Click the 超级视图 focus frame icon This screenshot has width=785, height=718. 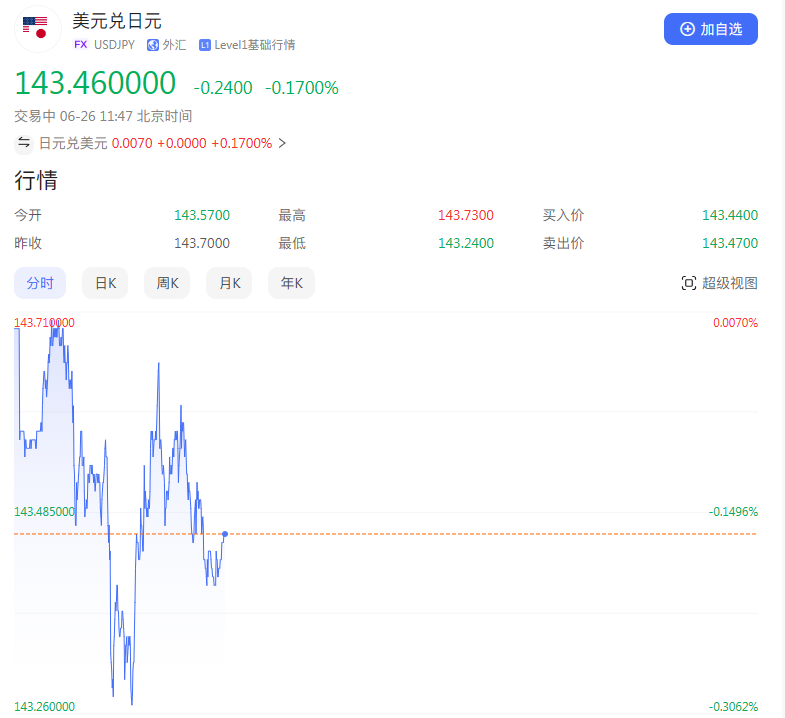(688, 283)
